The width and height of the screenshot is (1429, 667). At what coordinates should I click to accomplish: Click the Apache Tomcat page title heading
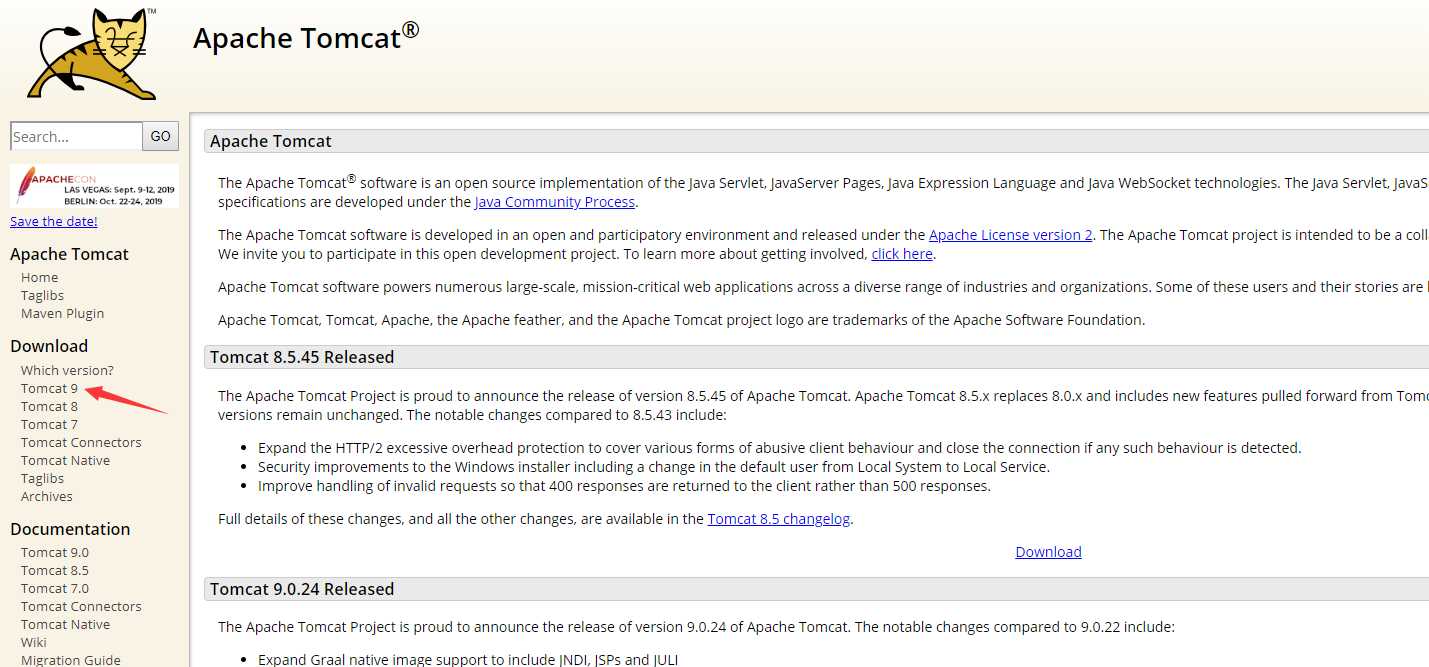306,37
